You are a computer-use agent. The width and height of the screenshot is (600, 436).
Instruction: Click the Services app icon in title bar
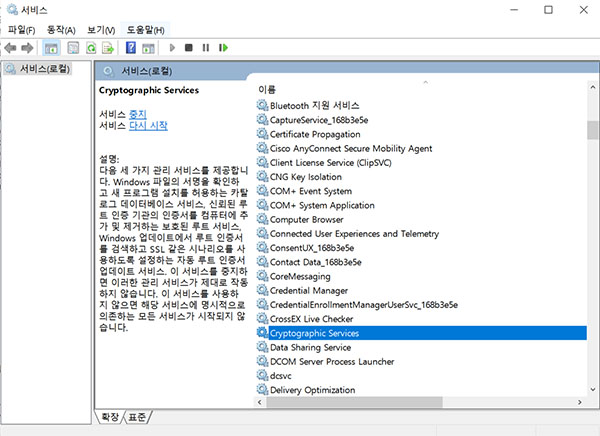pos(12,9)
